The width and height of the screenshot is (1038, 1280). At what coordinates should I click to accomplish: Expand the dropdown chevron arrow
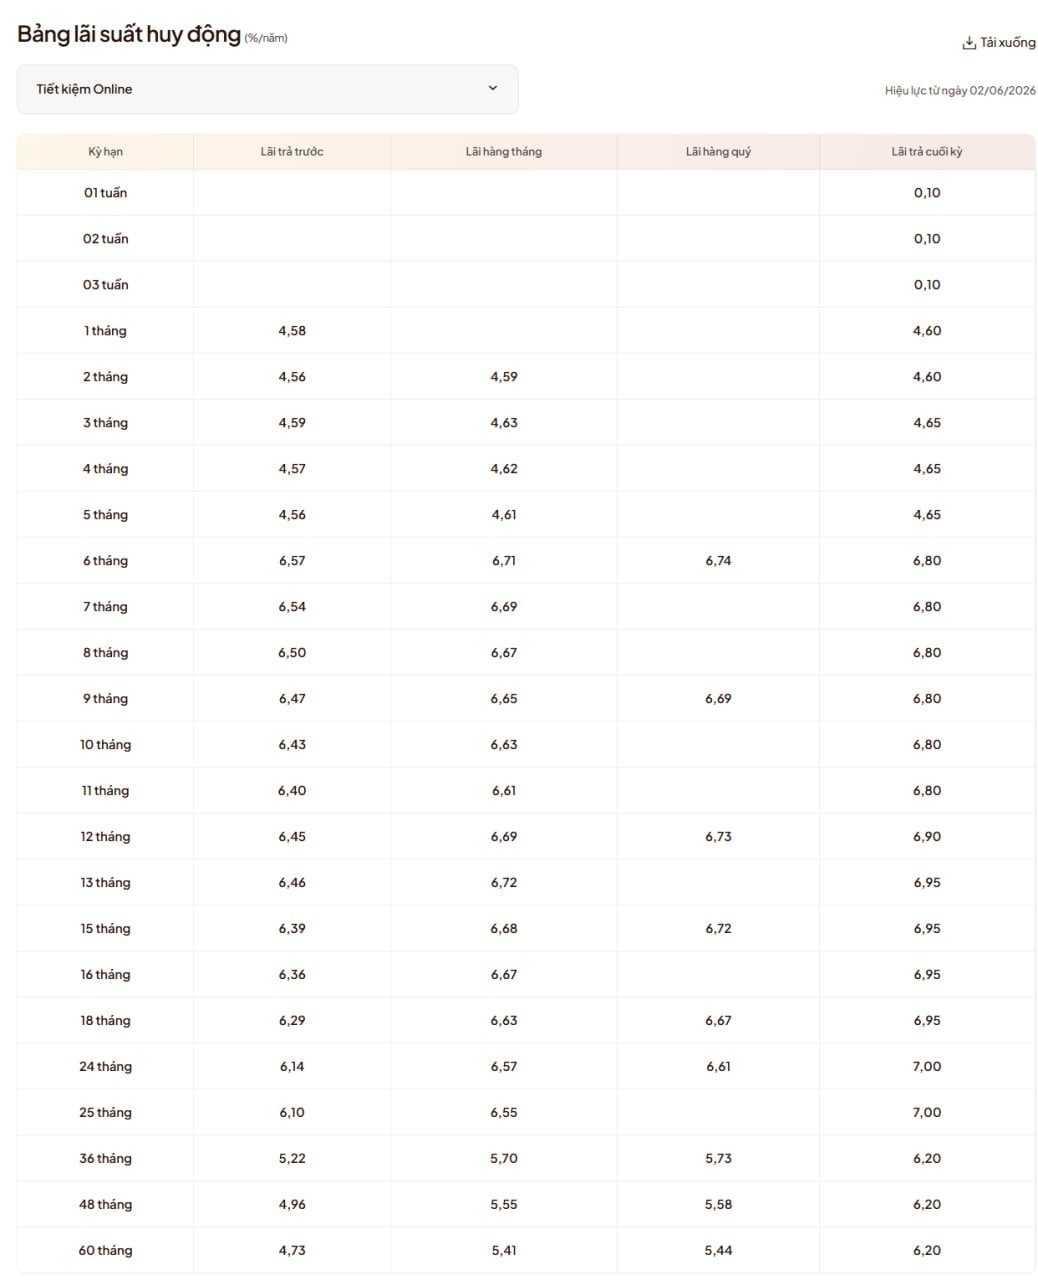pos(492,88)
